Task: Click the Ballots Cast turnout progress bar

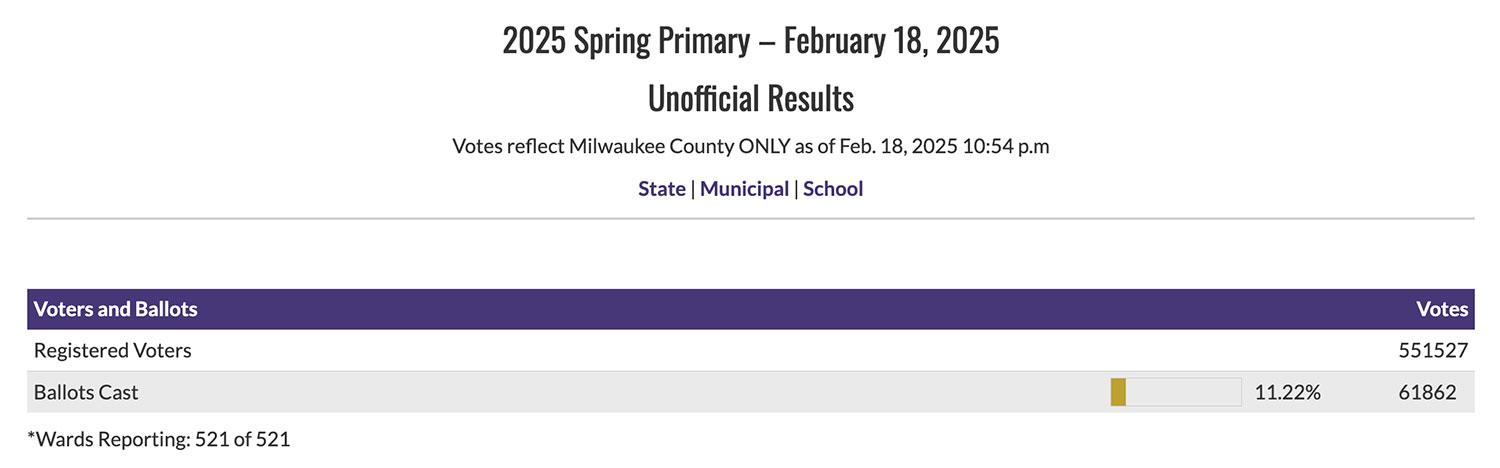Action: [x=1176, y=392]
